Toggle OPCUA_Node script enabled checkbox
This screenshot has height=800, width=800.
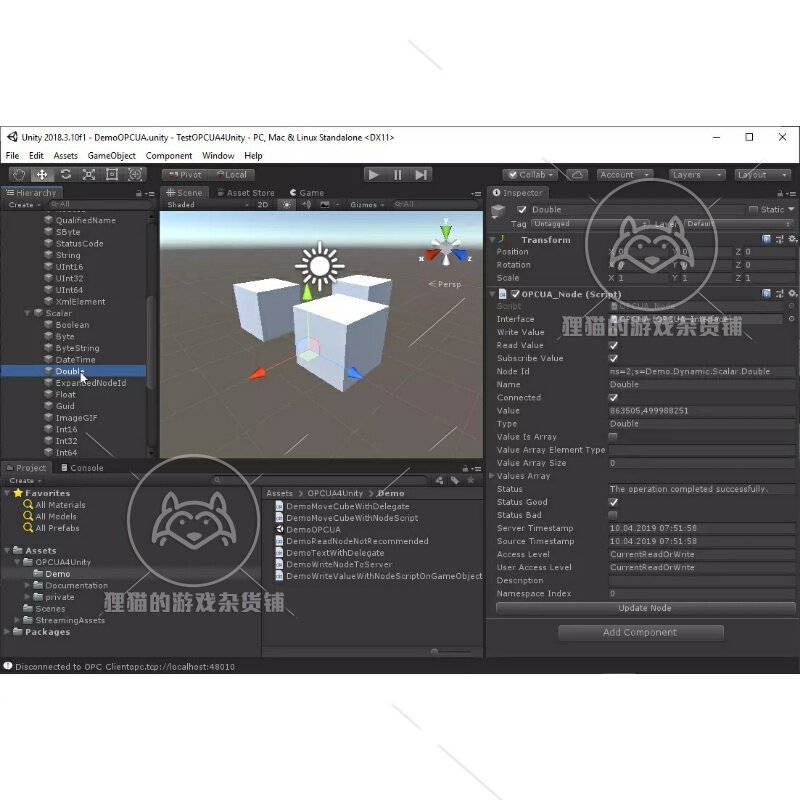coord(515,294)
